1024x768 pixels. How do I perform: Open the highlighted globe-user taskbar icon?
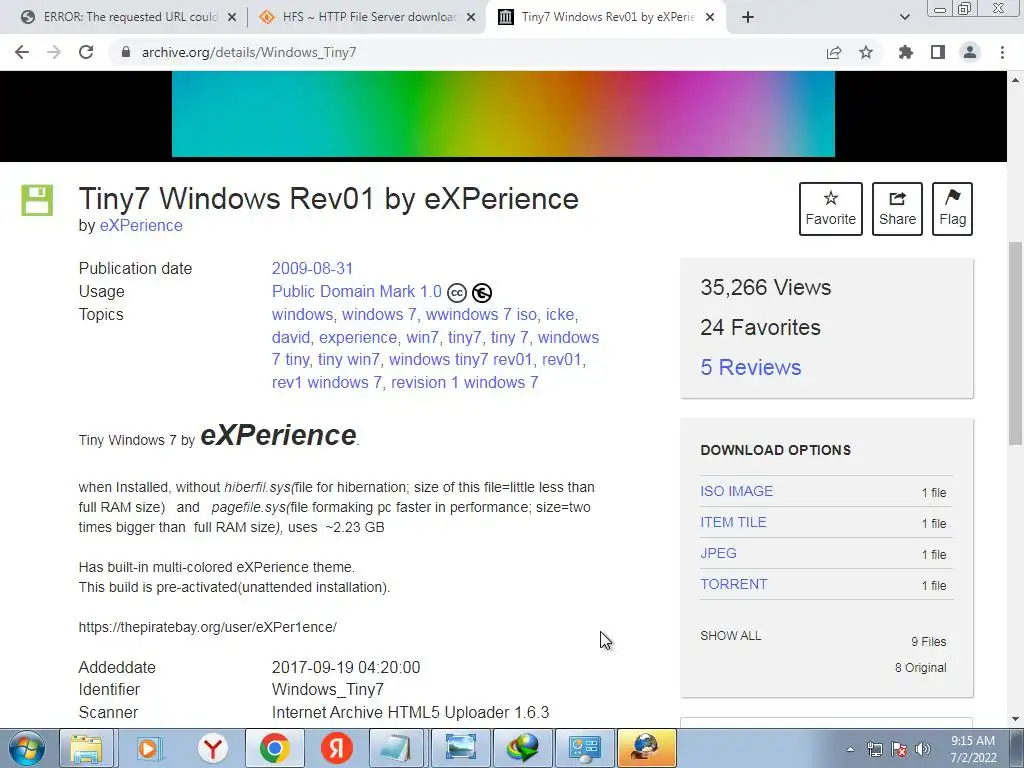click(x=647, y=748)
